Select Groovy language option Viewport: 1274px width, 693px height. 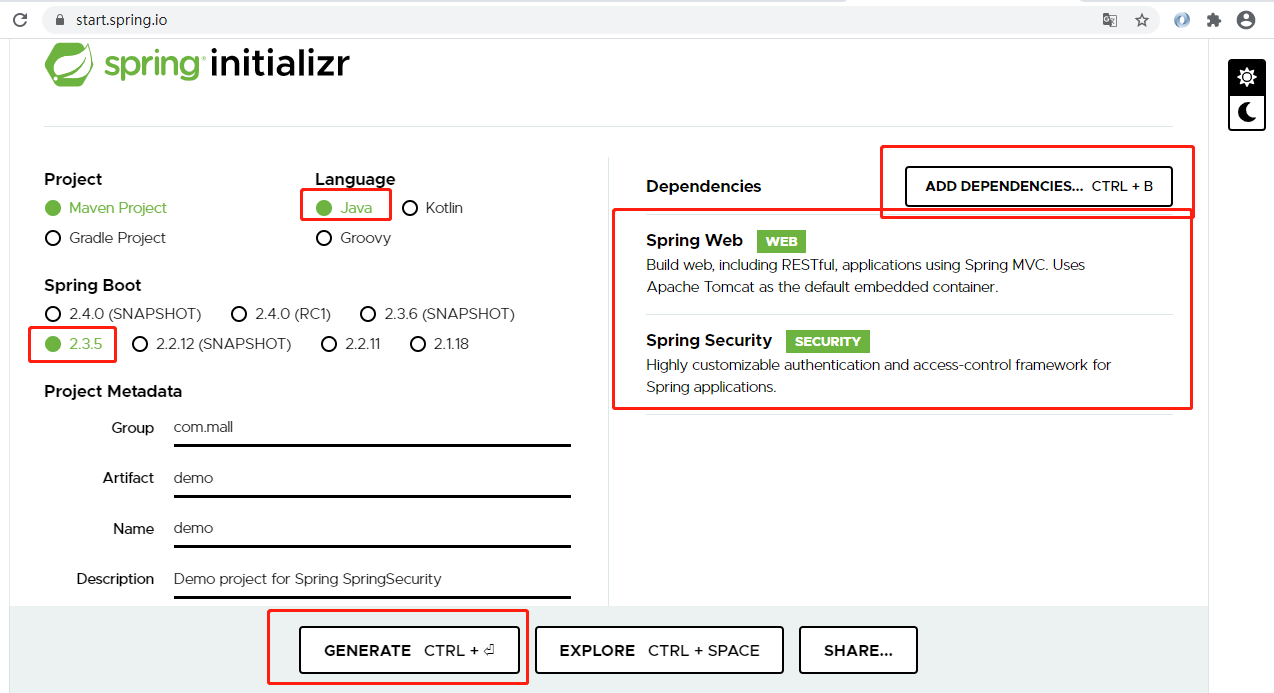pyautogui.click(x=353, y=238)
